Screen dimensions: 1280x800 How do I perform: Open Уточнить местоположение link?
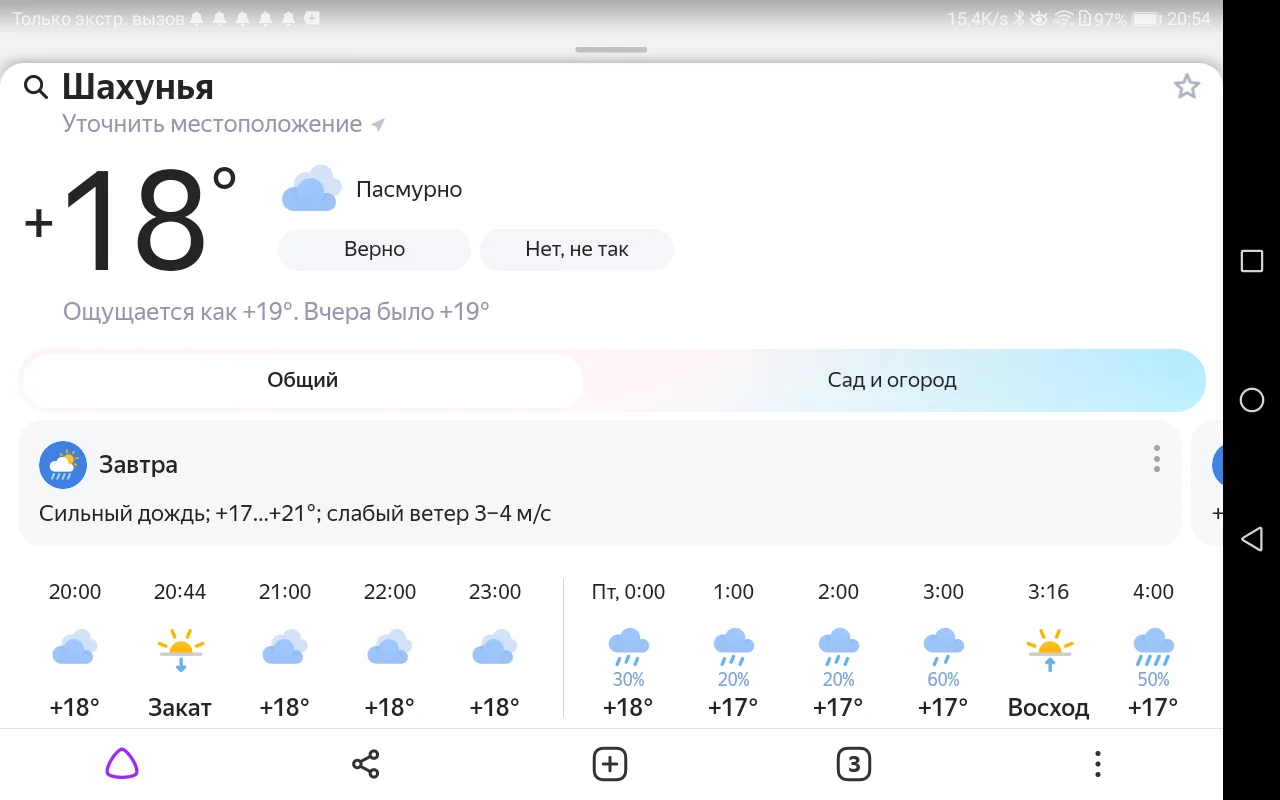[x=211, y=123]
